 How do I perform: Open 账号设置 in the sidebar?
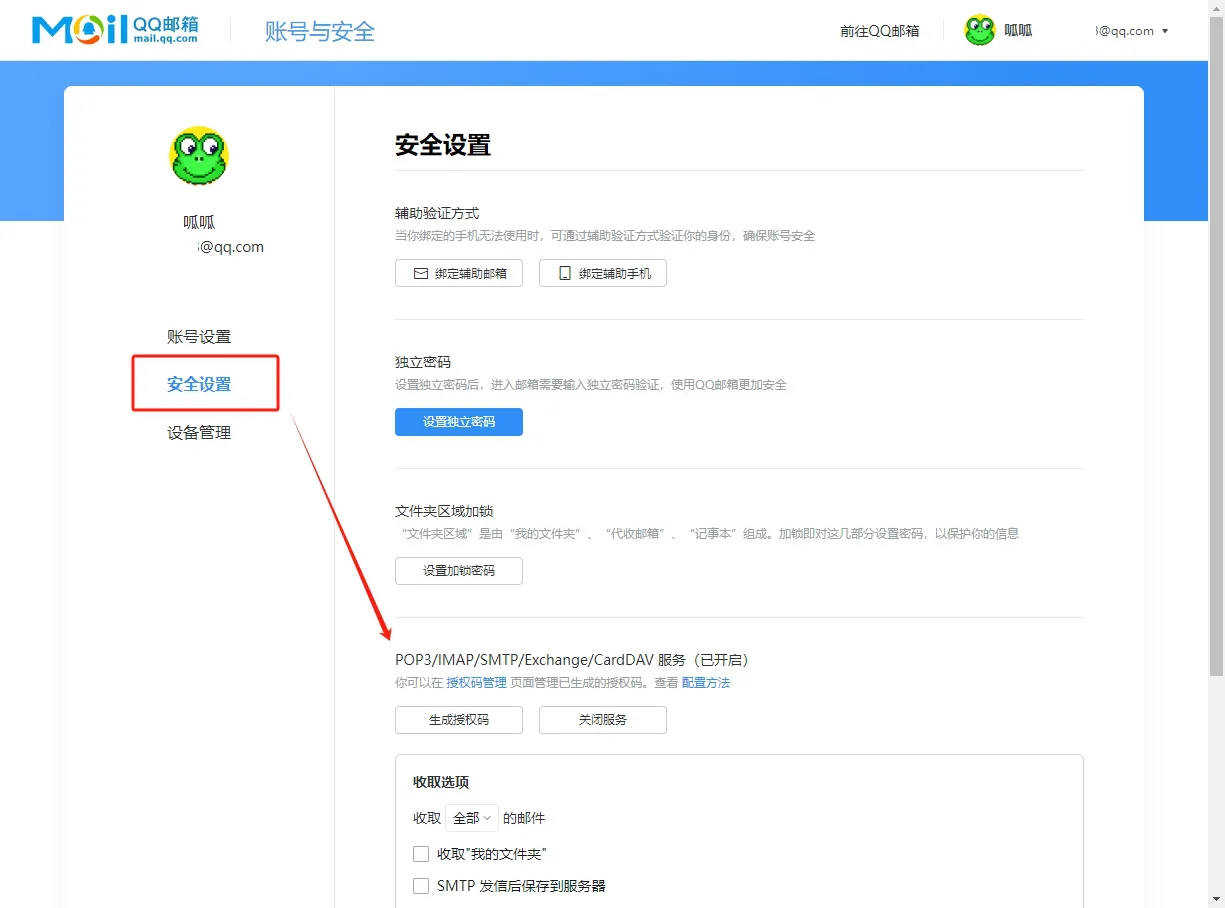click(x=199, y=337)
